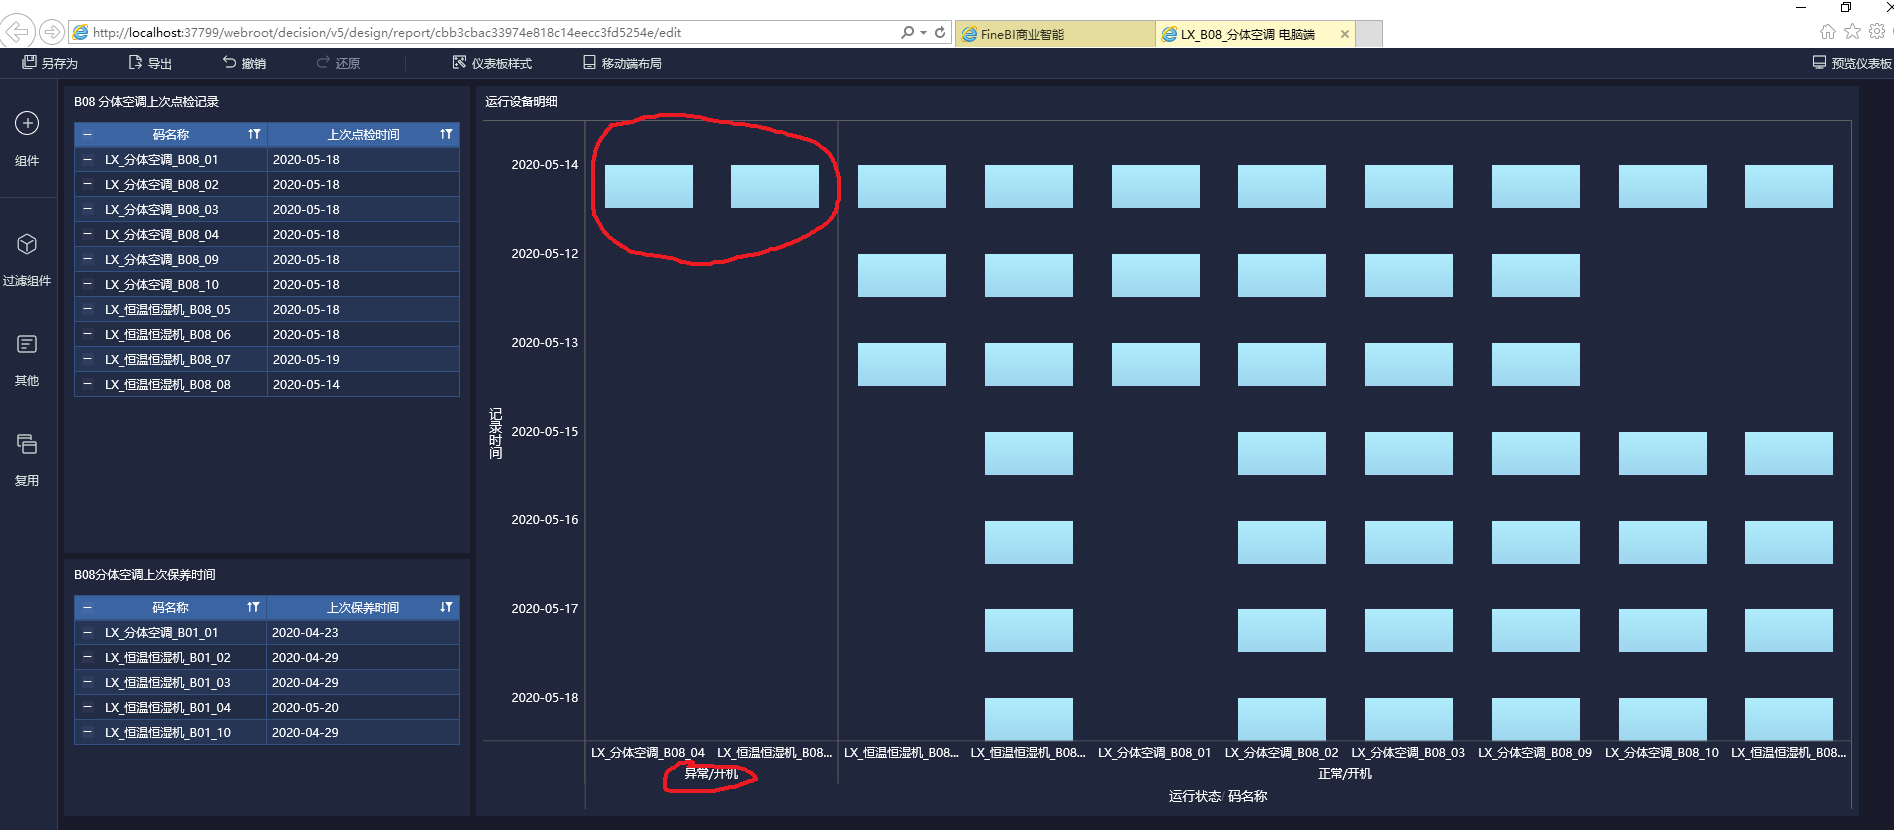Switch to FineBI商业智能 browser tab
Screen dimensions: 1894x830
coord(1055,34)
